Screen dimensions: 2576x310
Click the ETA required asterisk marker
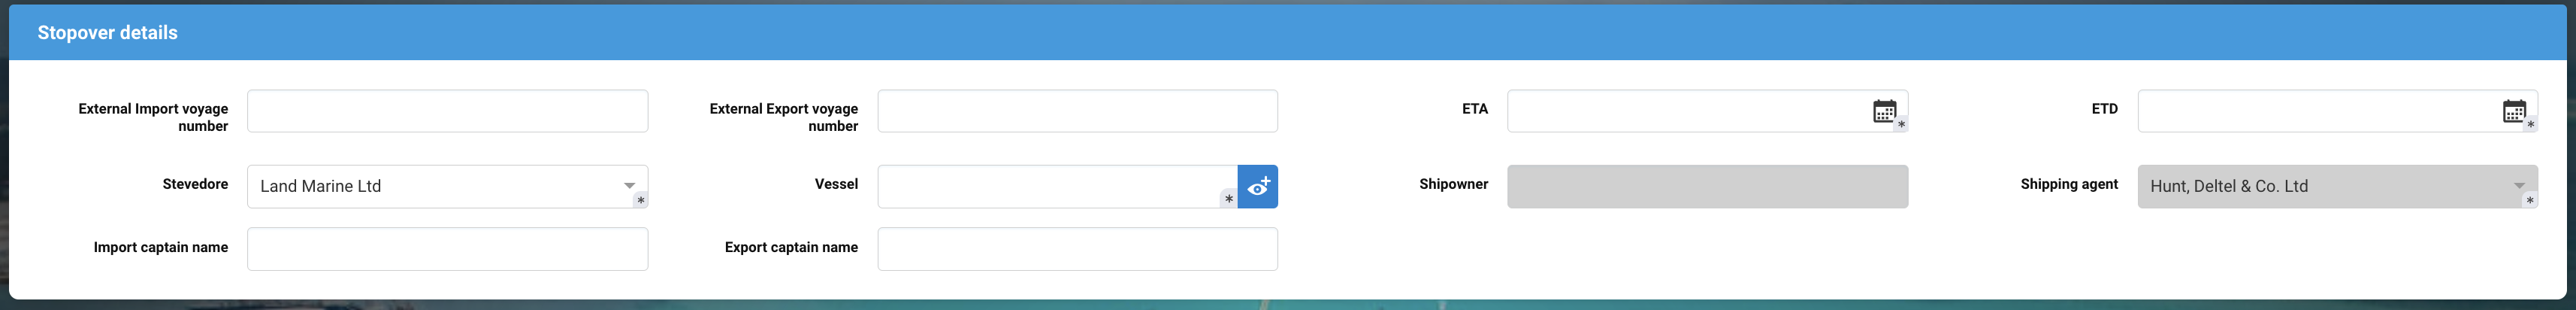point(1901,125)
